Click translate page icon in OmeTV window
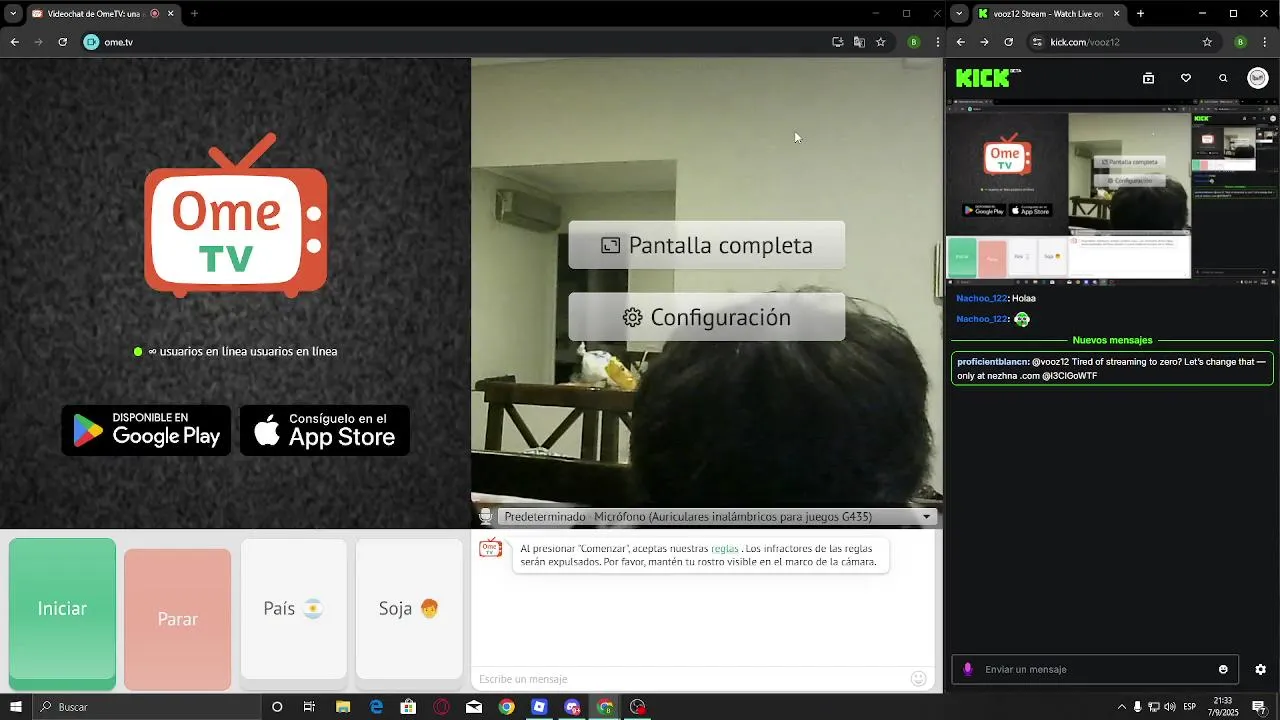This screenshot has height=720, width=1280. (859, 42)
